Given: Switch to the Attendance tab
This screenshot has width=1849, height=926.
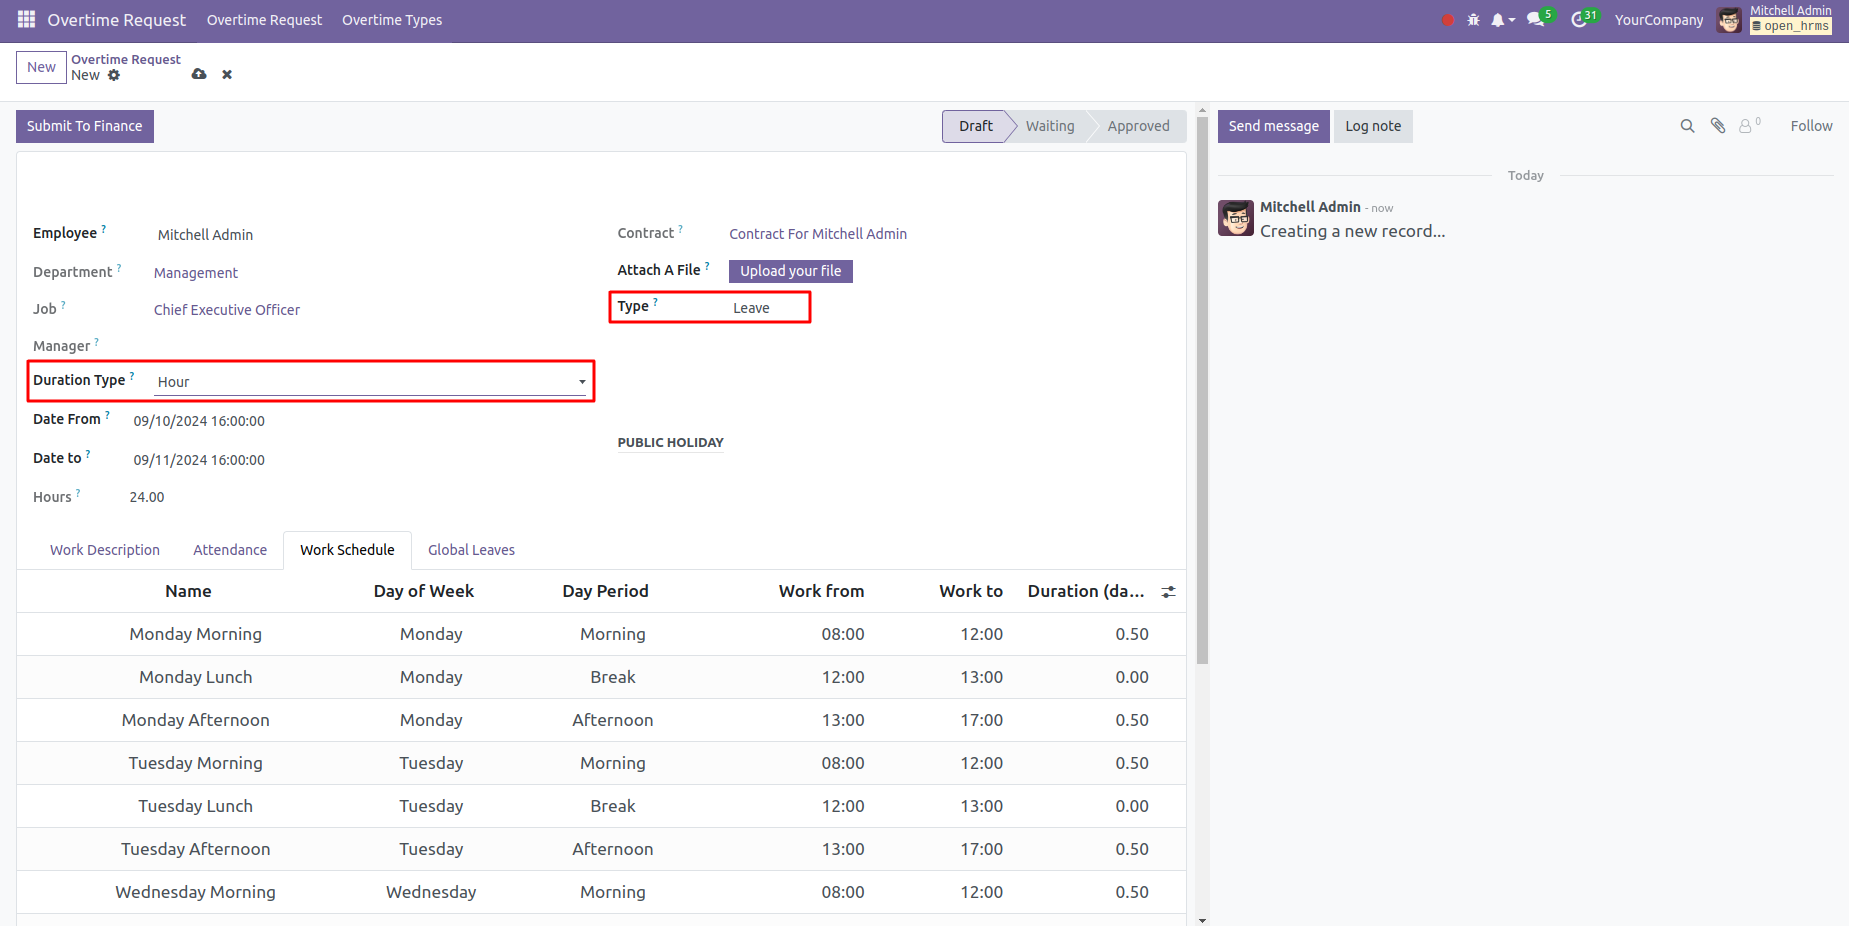Looking at the screenshot, I should pos(230,550).
